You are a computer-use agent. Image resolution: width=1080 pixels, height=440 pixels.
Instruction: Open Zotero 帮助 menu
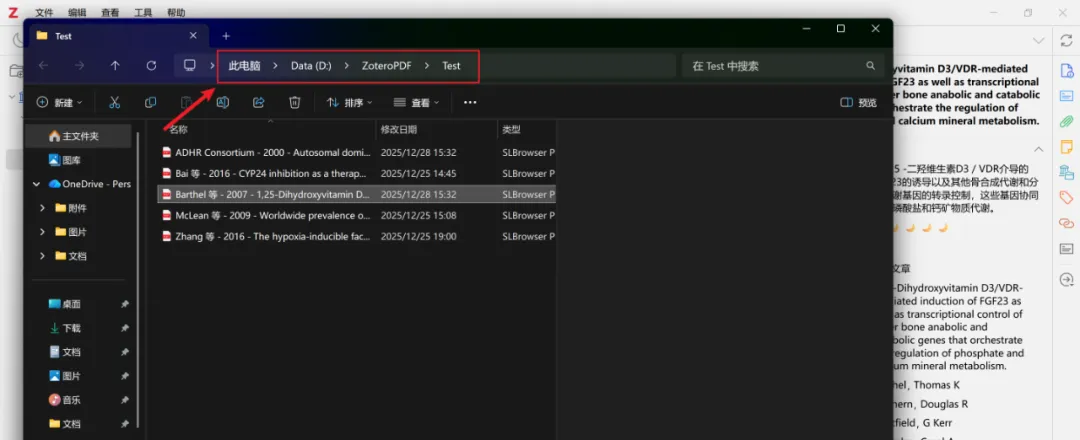[176, 12]
